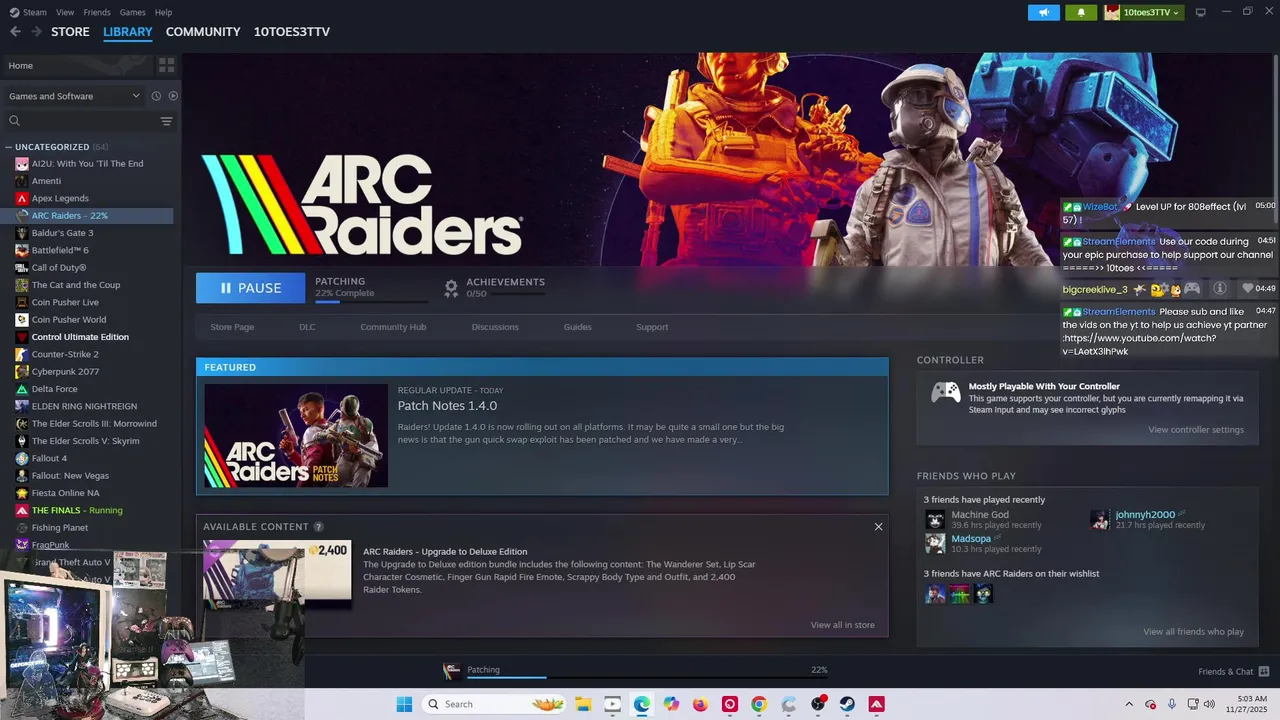Click View all in store link
Image resolution: width=1280 pixels, height=720 pixels.
click(x=842, y=625)
